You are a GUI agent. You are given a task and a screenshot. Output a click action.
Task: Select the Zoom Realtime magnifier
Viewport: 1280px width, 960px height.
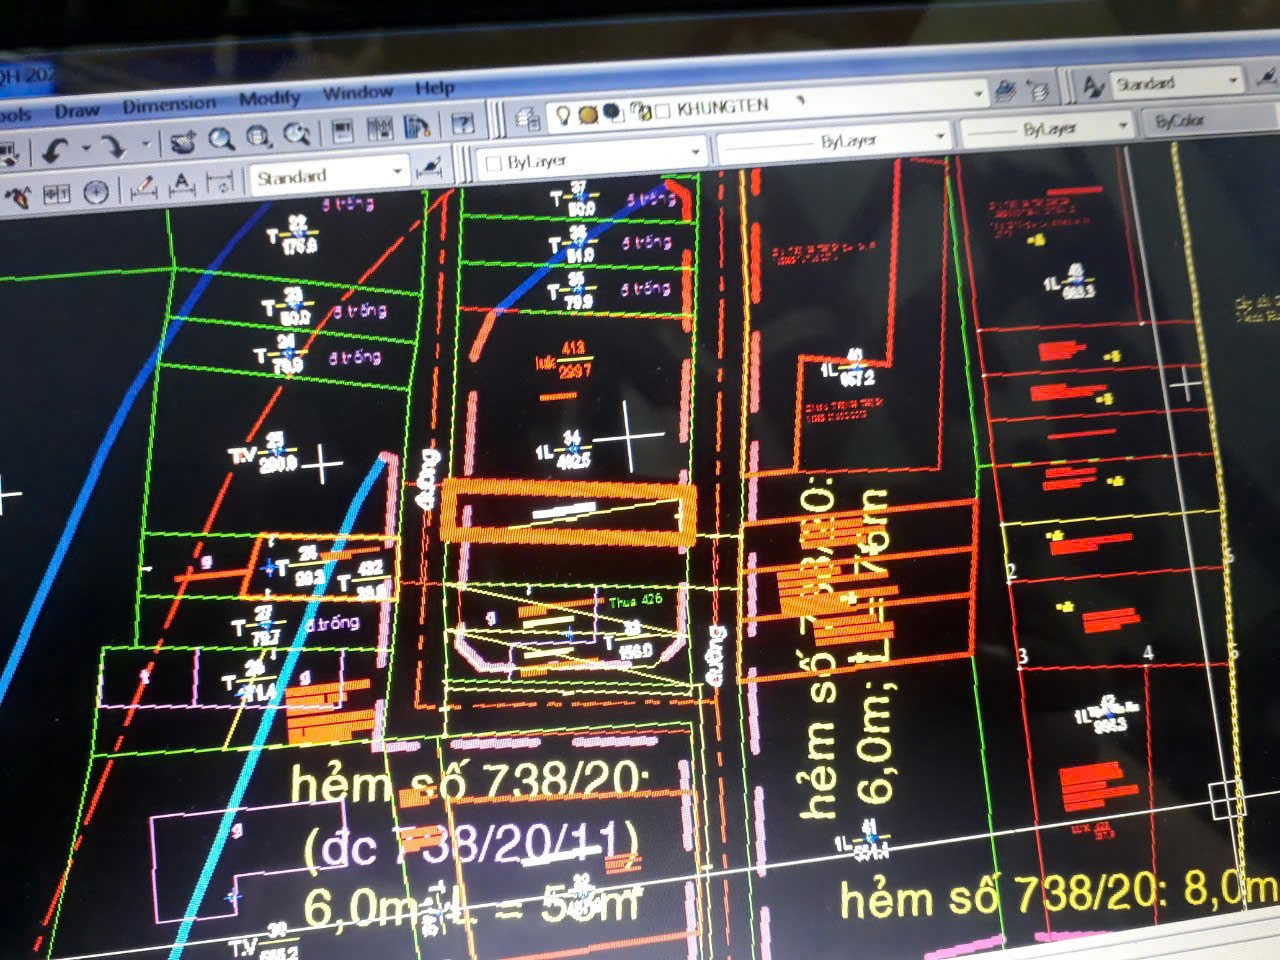[222, 141]
